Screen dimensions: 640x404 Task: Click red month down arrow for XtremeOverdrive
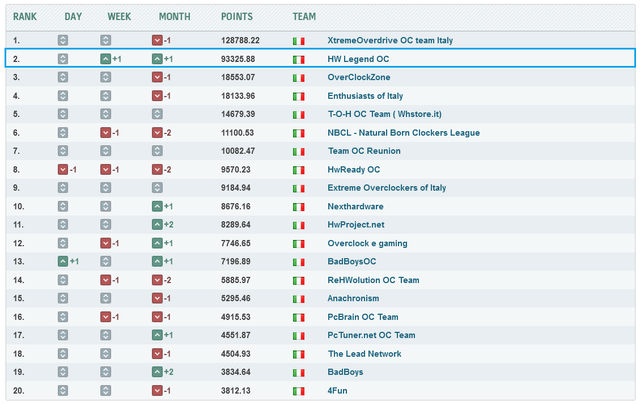click(157, 40)
